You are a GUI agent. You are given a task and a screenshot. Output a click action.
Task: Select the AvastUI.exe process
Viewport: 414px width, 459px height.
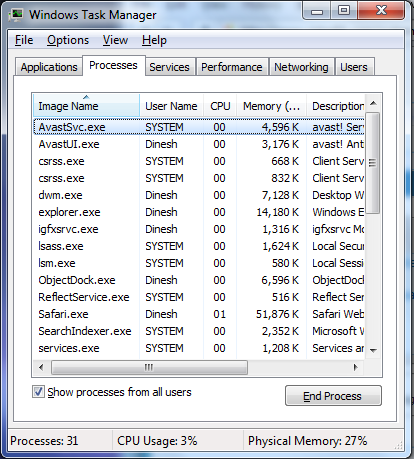click(x=199, y=144)
